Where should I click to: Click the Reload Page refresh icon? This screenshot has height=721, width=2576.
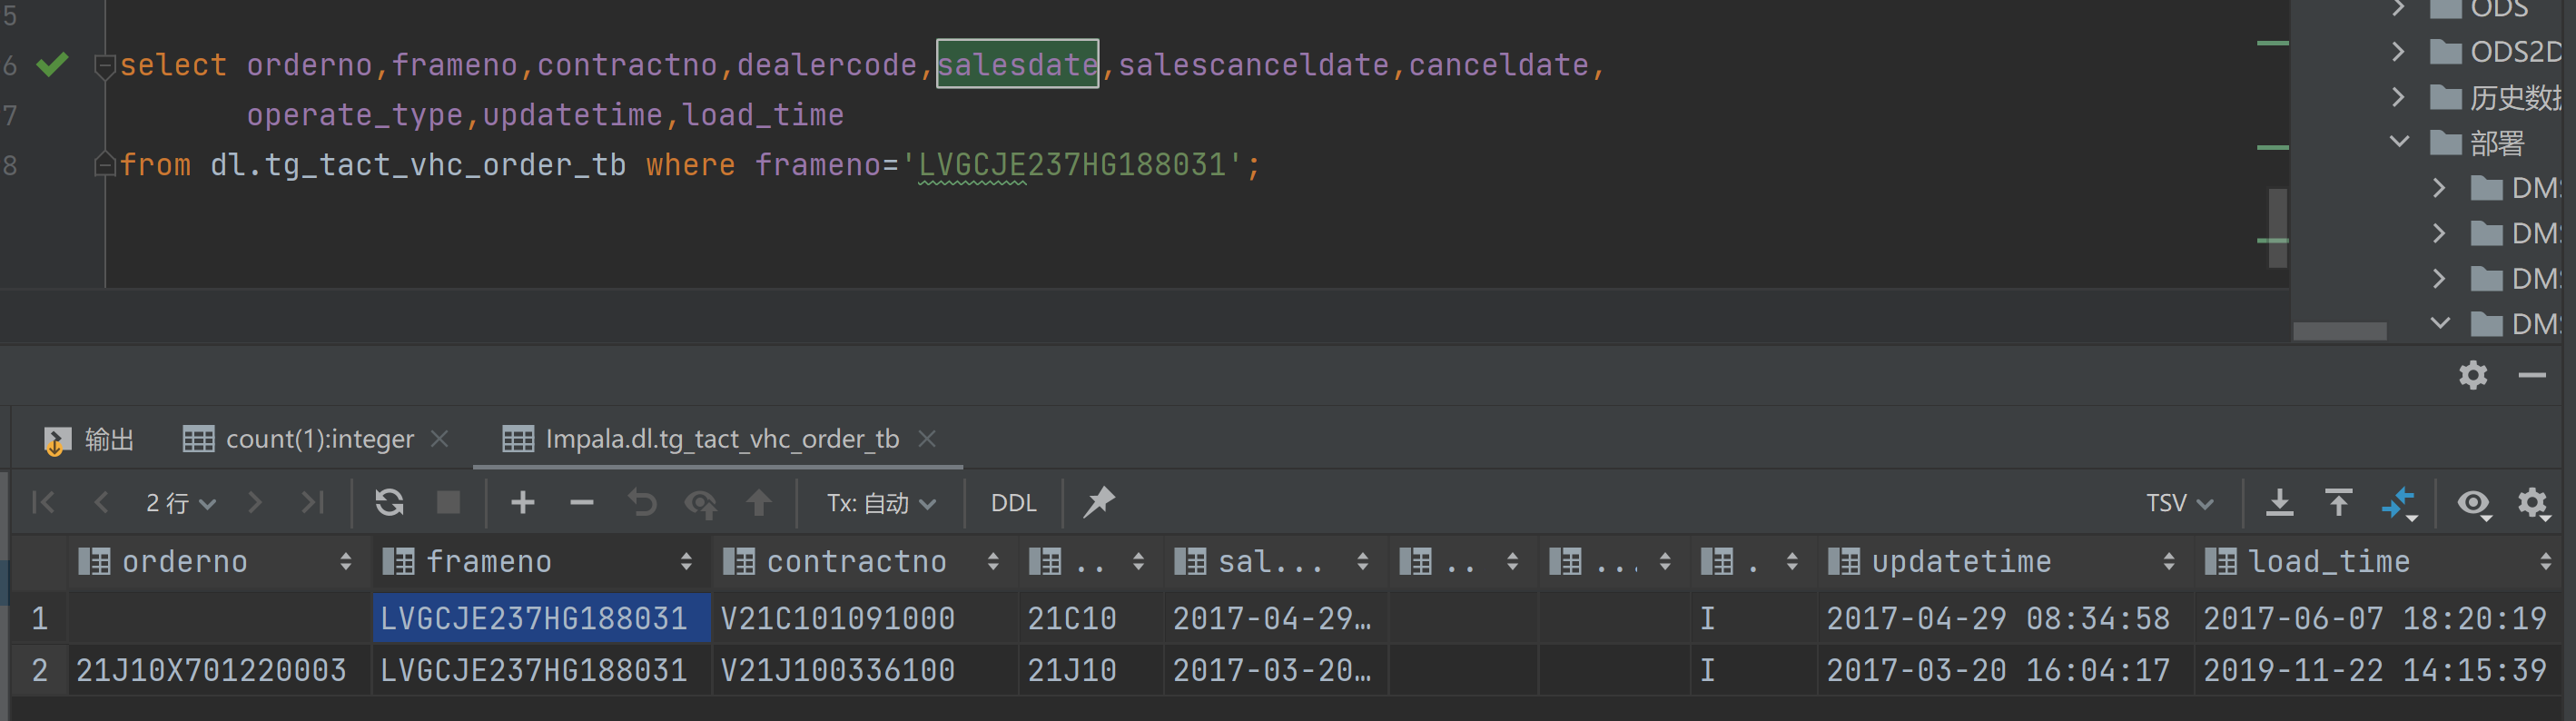[389, 502]
